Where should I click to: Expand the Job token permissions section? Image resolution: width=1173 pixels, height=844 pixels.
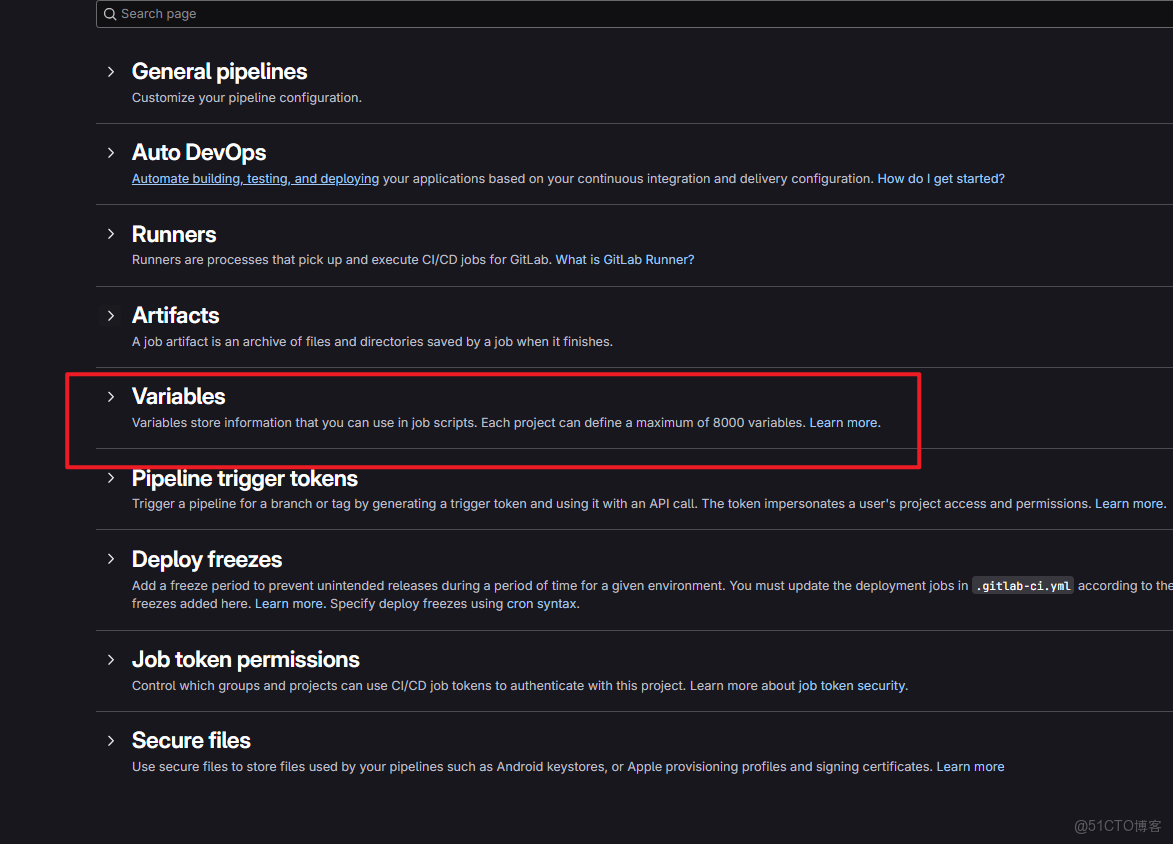110,659
